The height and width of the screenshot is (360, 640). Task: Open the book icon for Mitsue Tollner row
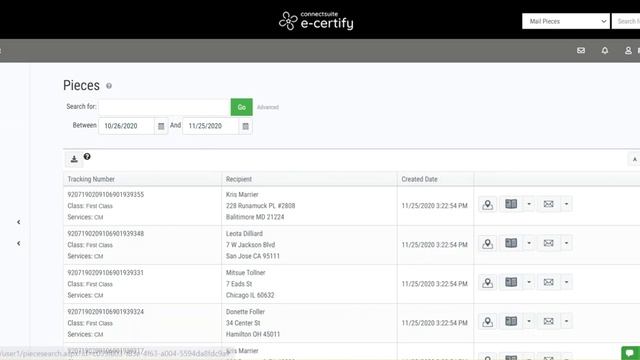(511, 282)
